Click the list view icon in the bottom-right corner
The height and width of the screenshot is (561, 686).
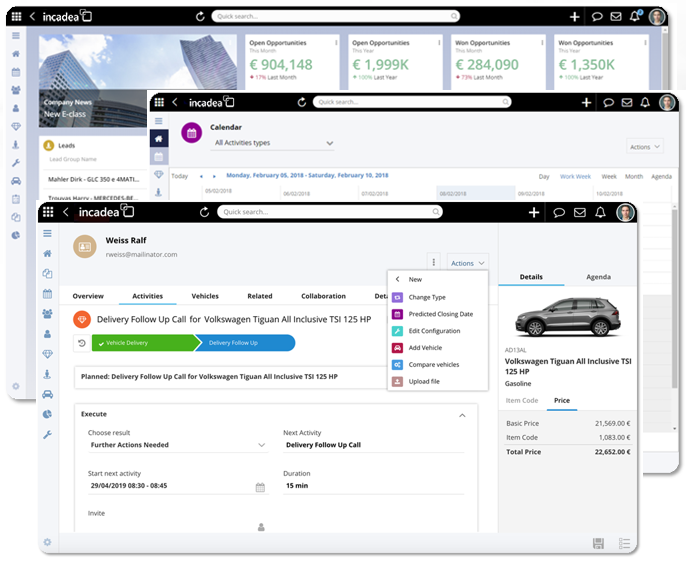[624, 543]
